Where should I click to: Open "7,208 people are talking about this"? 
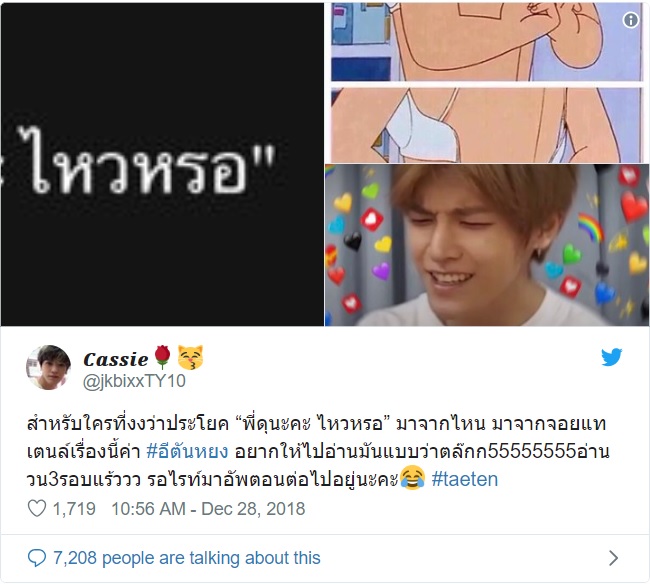187,558
